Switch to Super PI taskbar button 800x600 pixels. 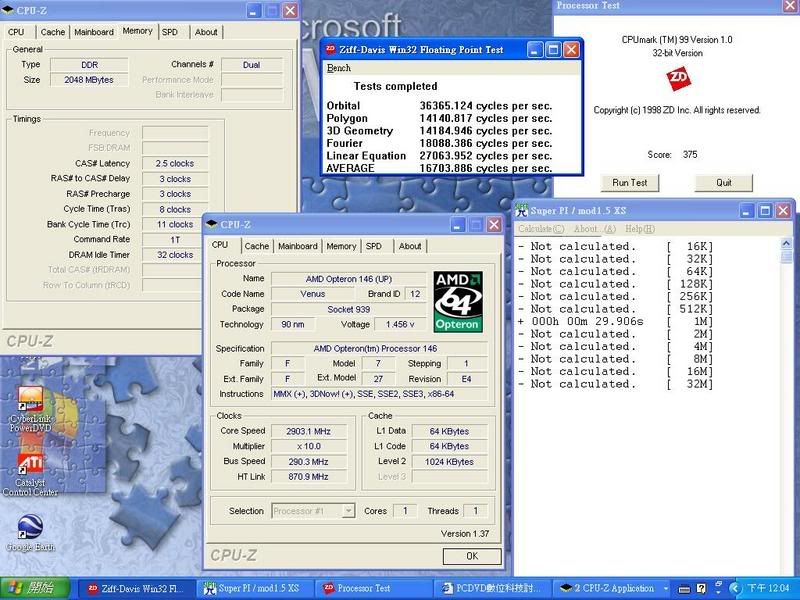coord(255,589)
